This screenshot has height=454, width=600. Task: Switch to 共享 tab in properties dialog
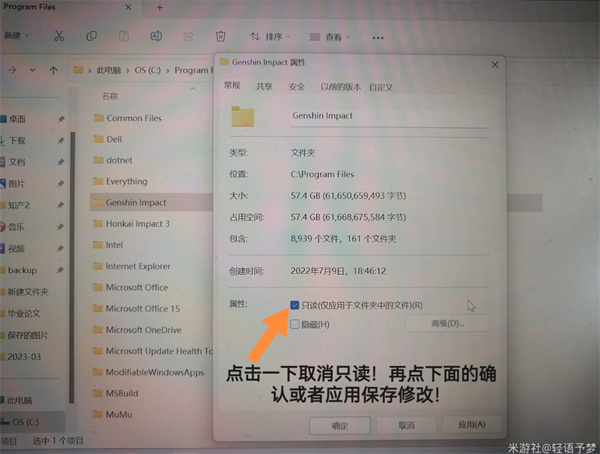point(264,87)
